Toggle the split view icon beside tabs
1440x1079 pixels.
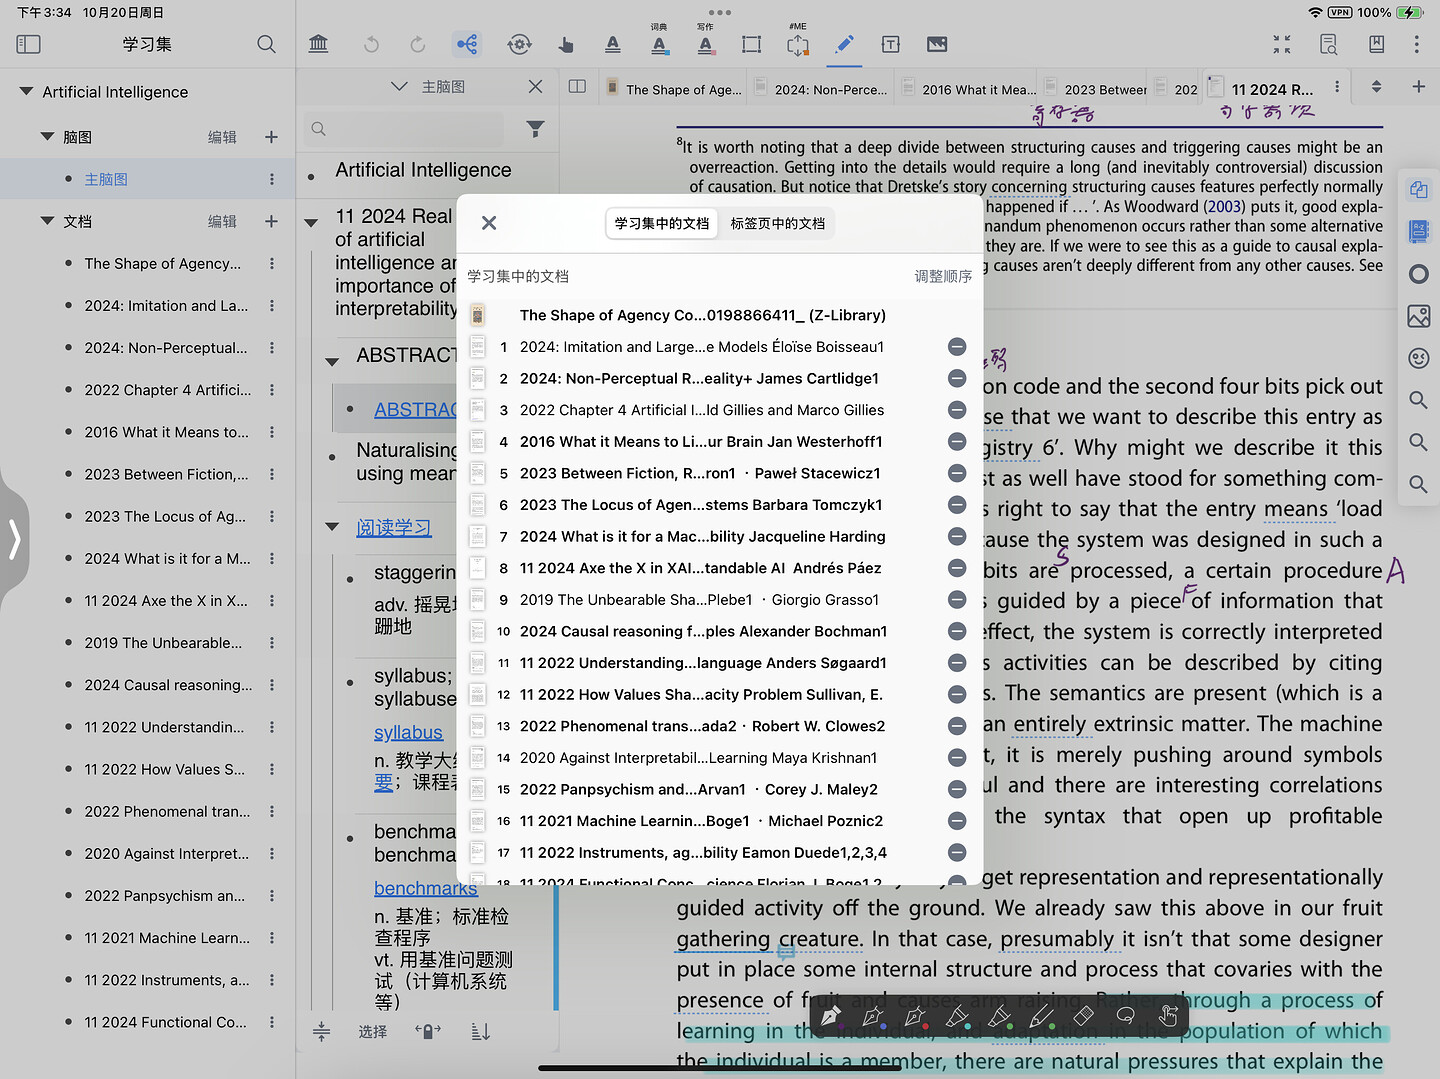(x=577, y=87)
